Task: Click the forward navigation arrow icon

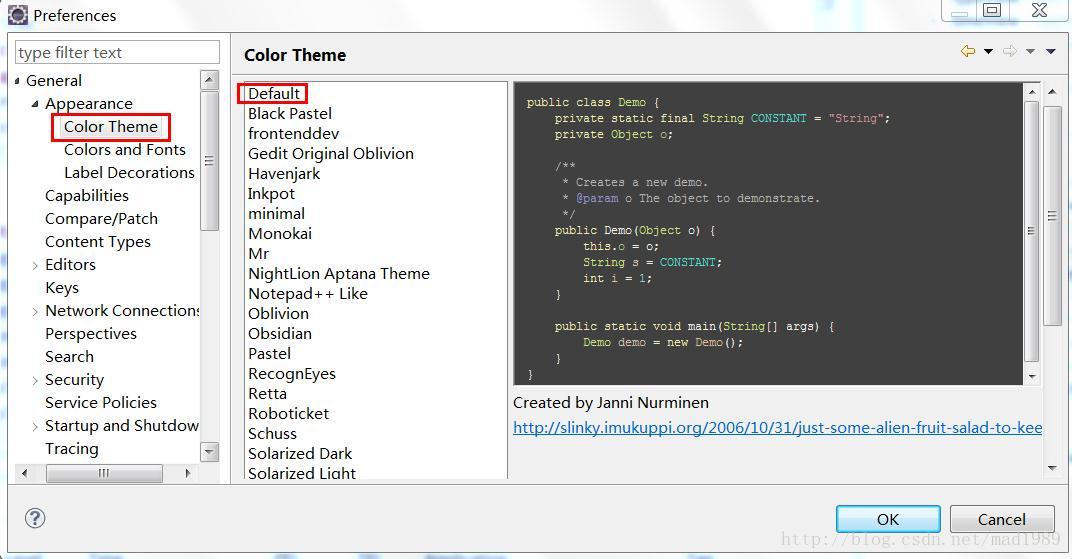Action: tap(1010, 51)
